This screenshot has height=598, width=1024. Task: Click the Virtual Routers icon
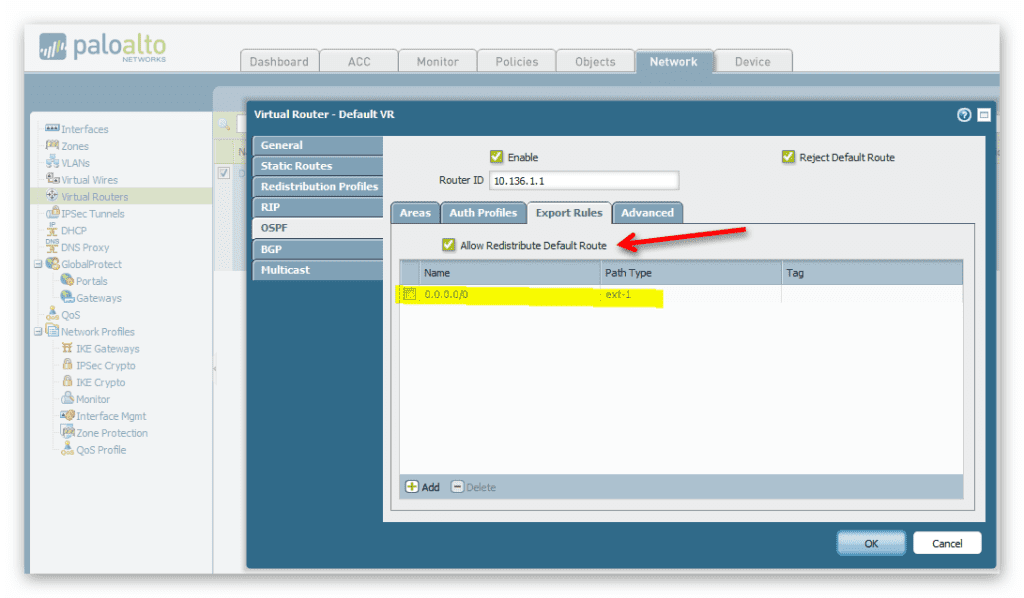click(52, 195)
